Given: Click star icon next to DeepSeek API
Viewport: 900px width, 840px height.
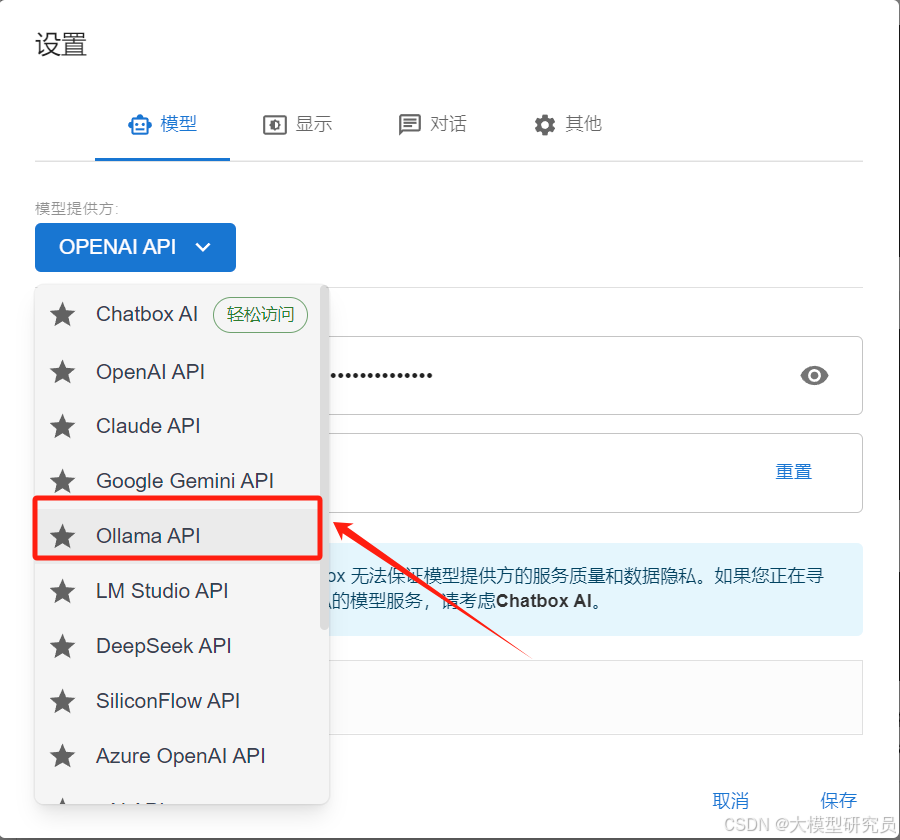Looking at the screenshot, I should 63,647.
